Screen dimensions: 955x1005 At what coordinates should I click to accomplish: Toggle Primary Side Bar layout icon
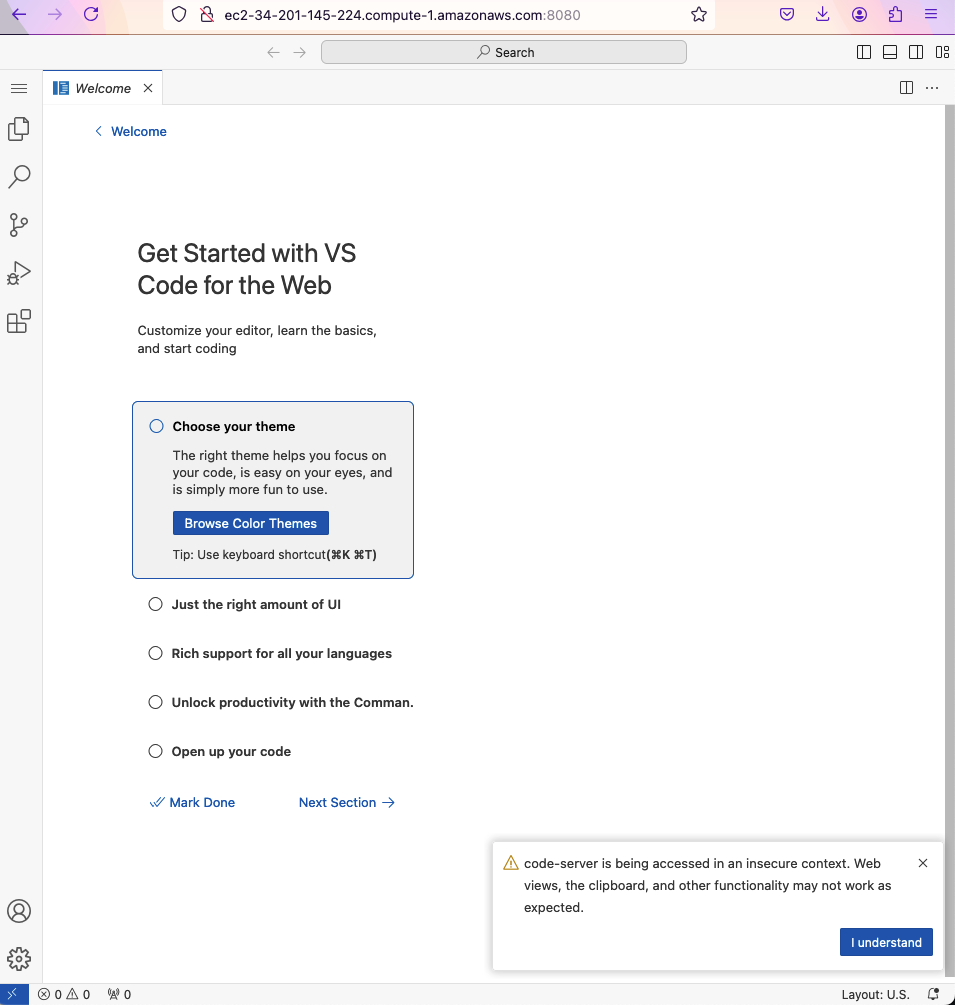point(863,53)
